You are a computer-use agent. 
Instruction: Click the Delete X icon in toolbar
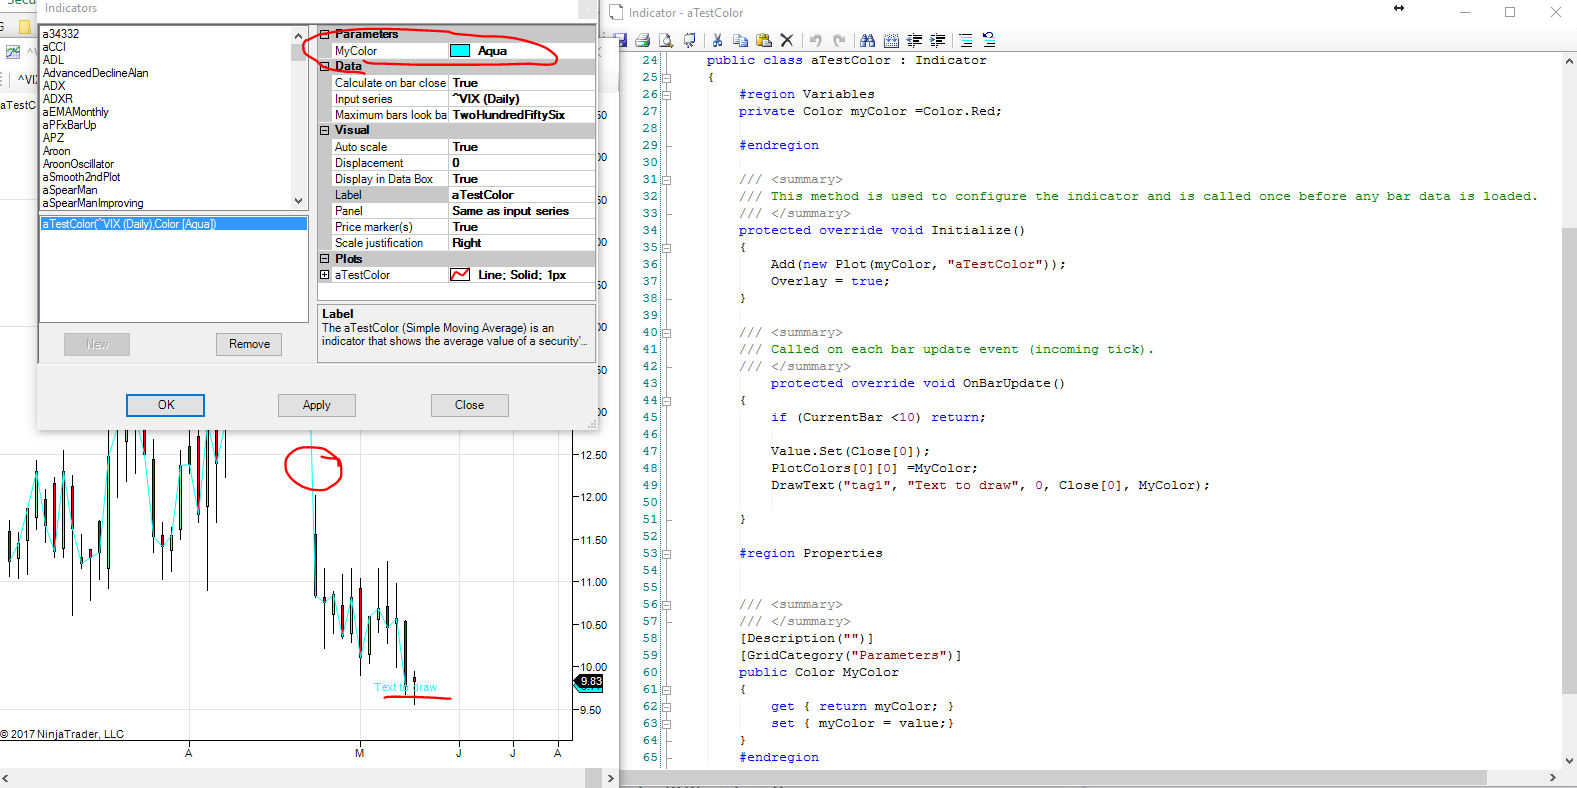tap(787, 40)
